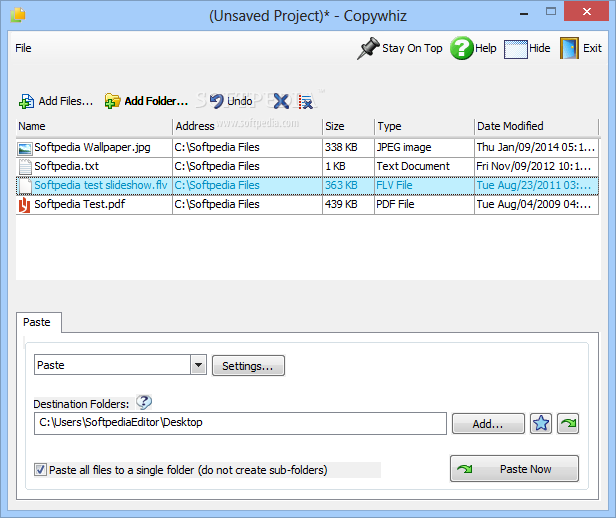Click the Tue Aug/23/2011 date cell
This screenshot has width=616, height=518.
pyautogui.click(x=534, y=185)
